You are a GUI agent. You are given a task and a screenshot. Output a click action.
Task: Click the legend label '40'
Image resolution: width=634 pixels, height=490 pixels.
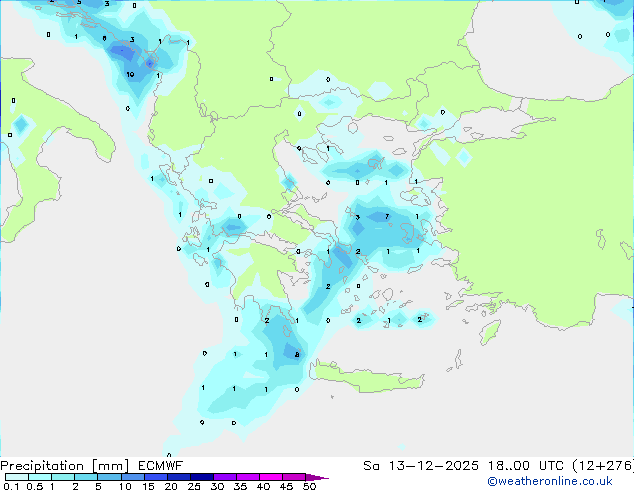264,486
